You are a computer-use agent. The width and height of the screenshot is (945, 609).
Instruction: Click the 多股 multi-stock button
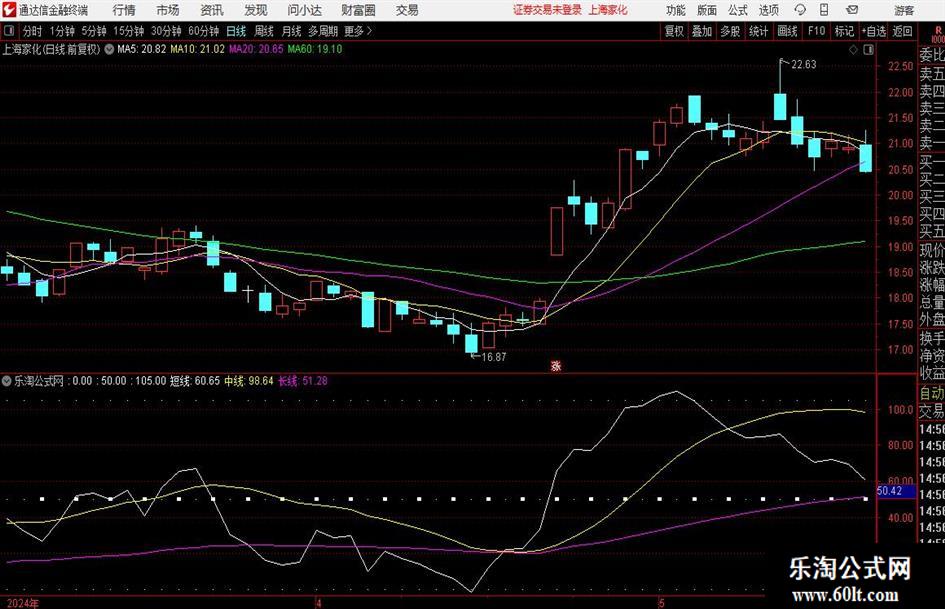point(730,31)
